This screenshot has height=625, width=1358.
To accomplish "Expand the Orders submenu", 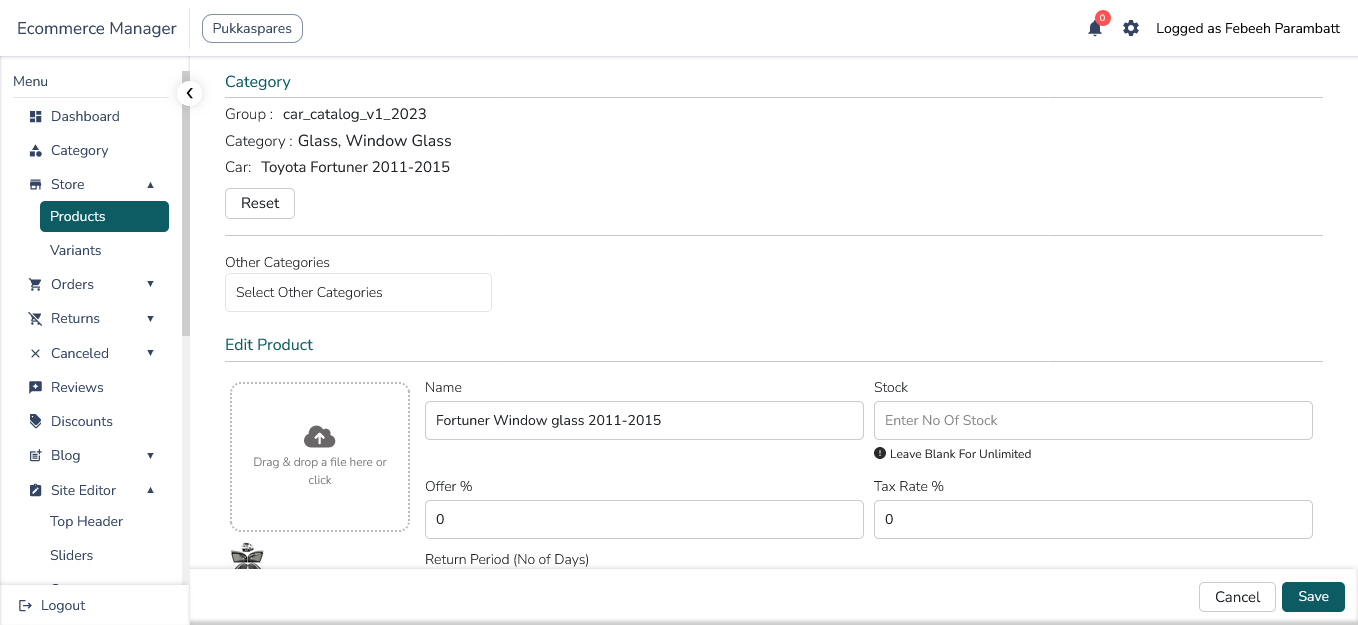I will click(151, 284).
